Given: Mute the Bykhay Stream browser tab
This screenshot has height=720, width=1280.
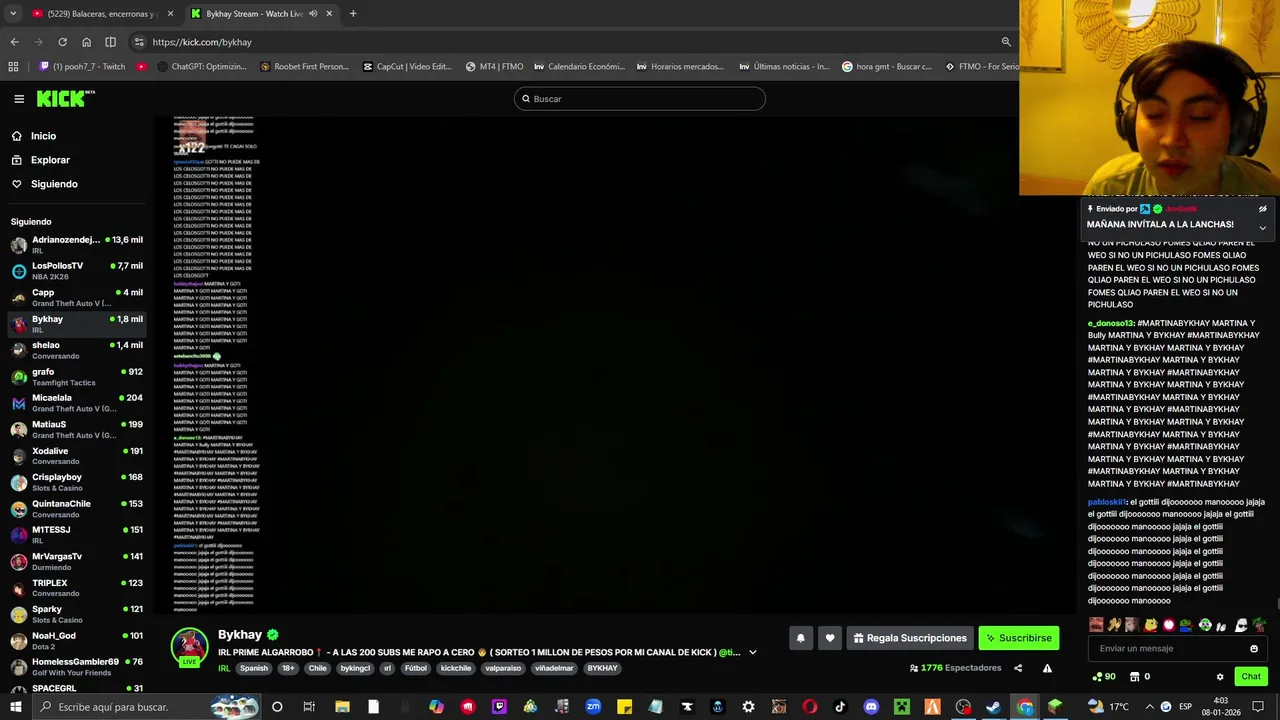Looking at the screenshot, I should click(313, 13).
